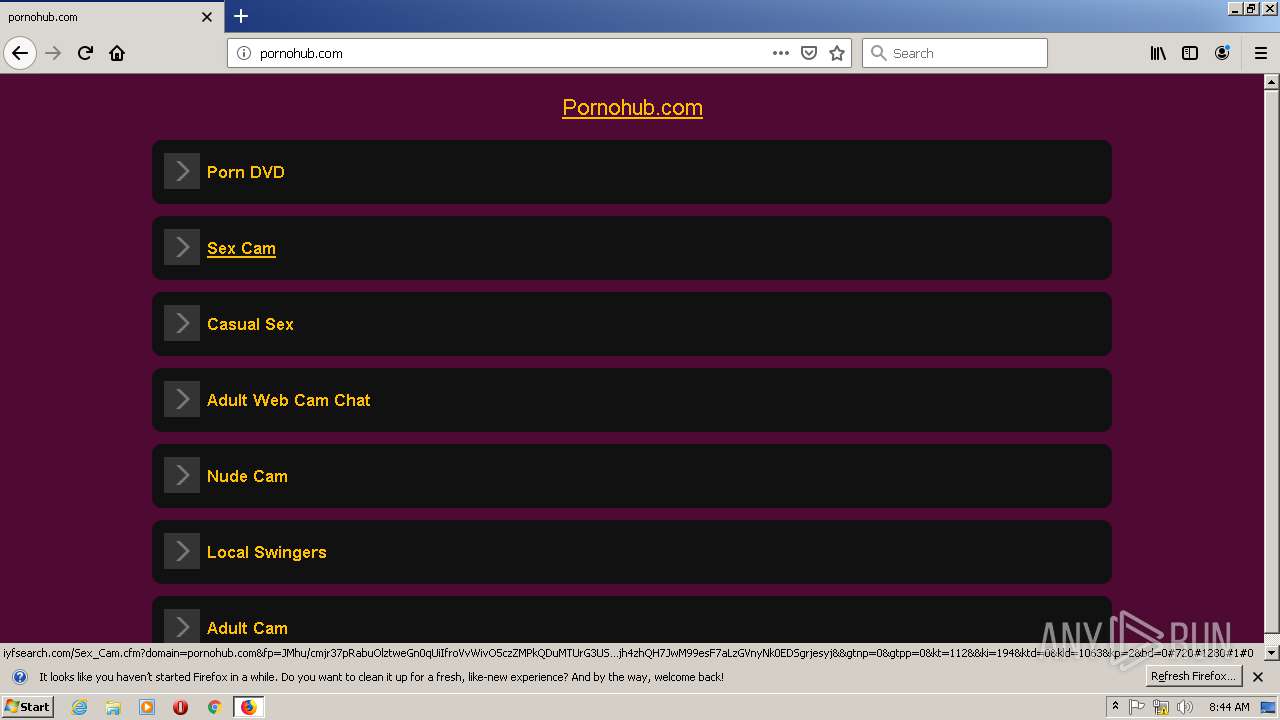The height and width of the screenshot is (720, 1280).
Task: Open the Firefox hamburger menu
Action: 1261,53
